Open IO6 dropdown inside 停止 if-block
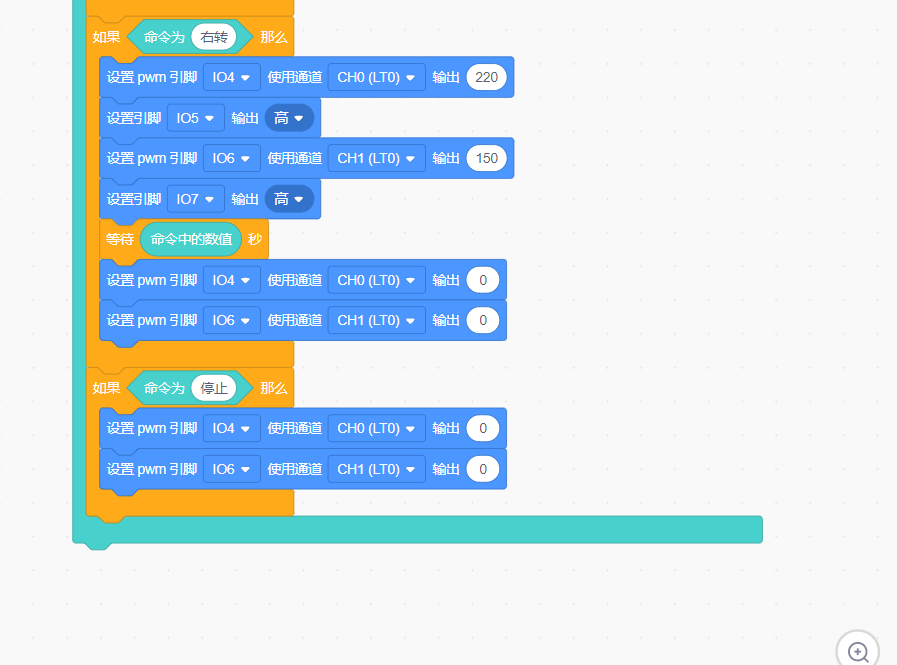Image resolution: width=897 pixels, height=665 pixels. pos(232,469)
